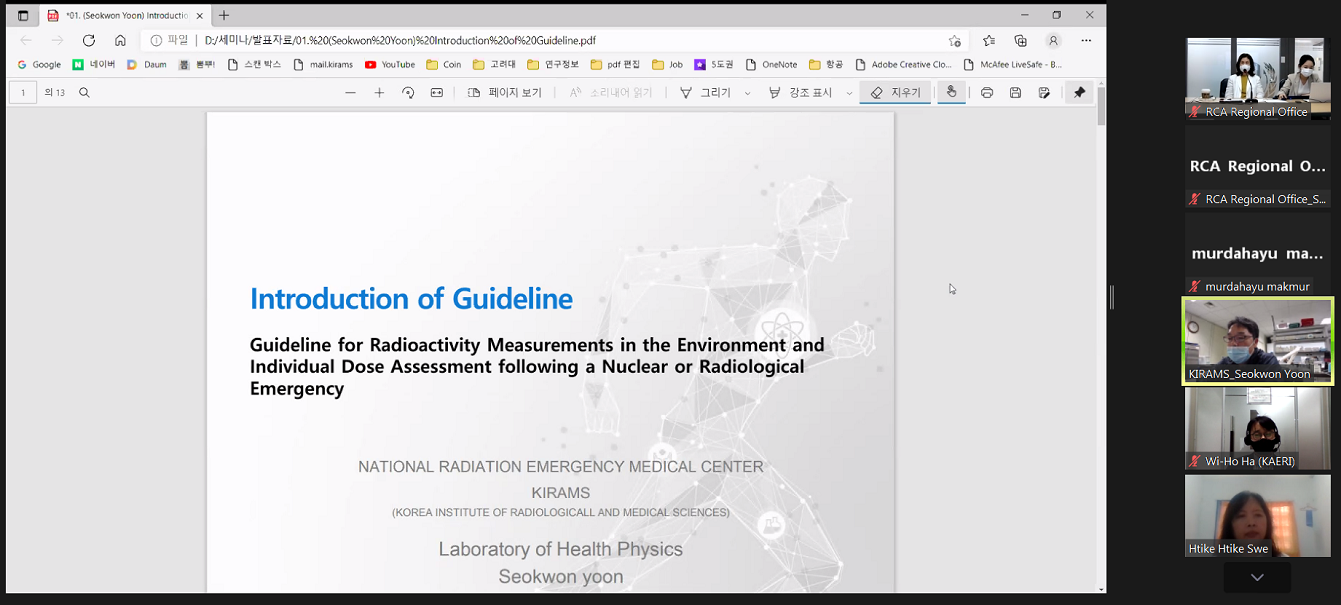
Task: Save the PDF as a copy
Action: pos(1044,93)
